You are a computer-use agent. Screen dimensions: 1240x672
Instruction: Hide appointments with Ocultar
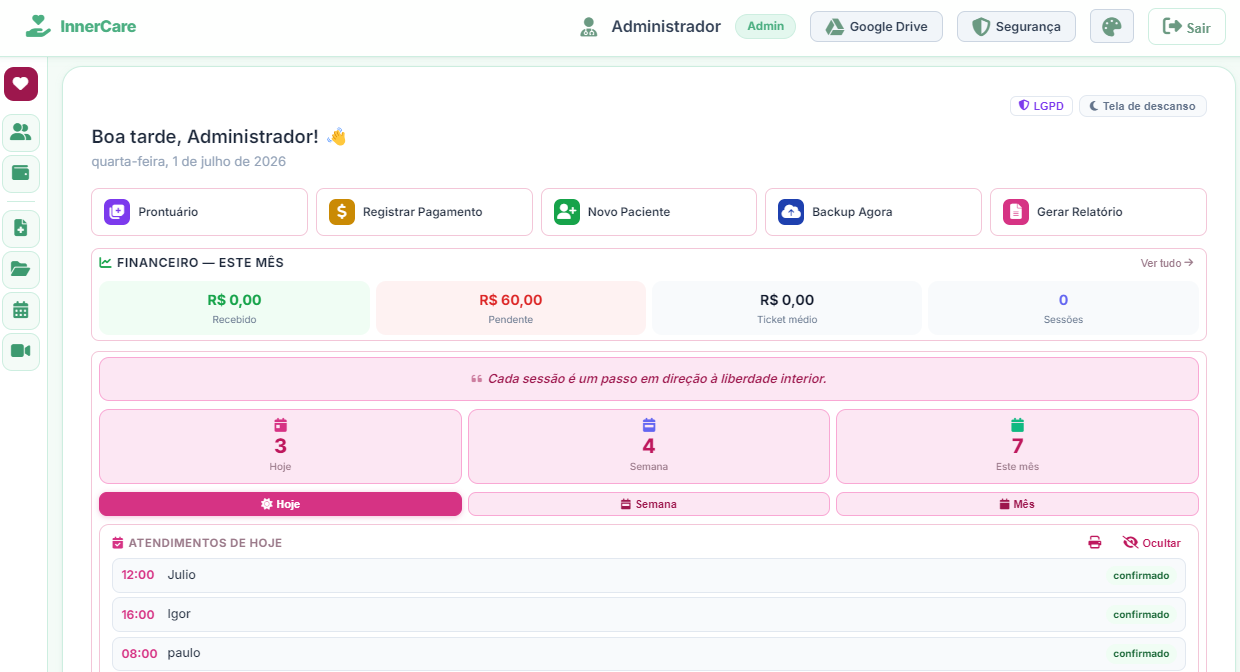pos(1152,542)
